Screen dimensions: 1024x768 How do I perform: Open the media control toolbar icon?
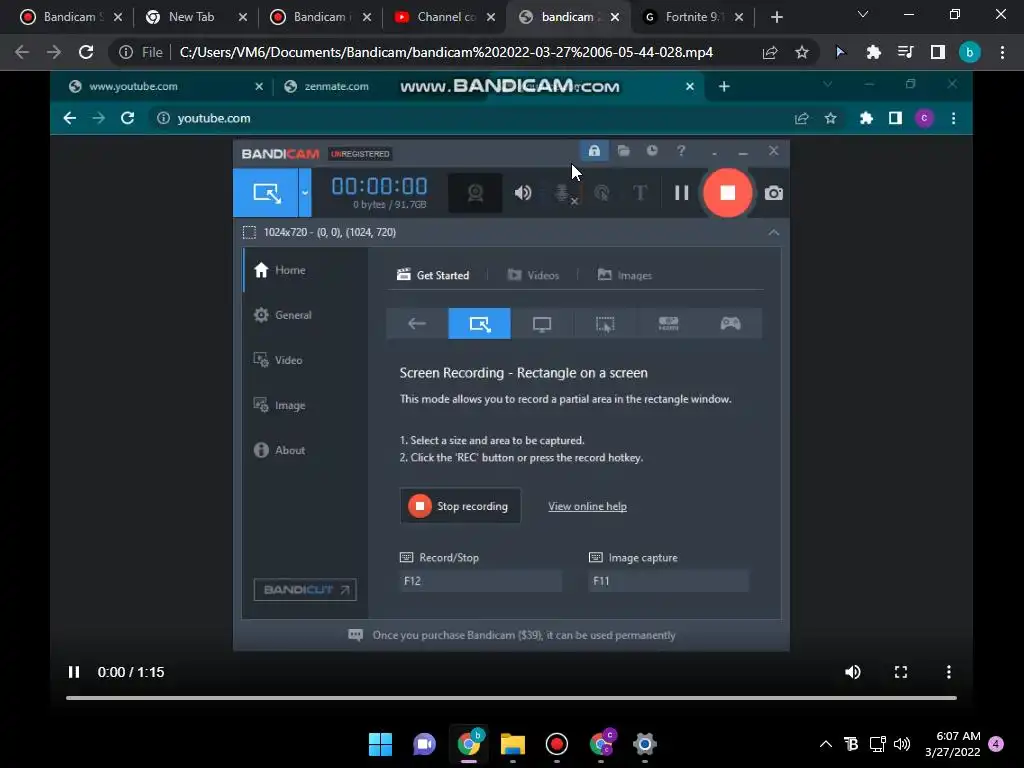pos(905,52)
